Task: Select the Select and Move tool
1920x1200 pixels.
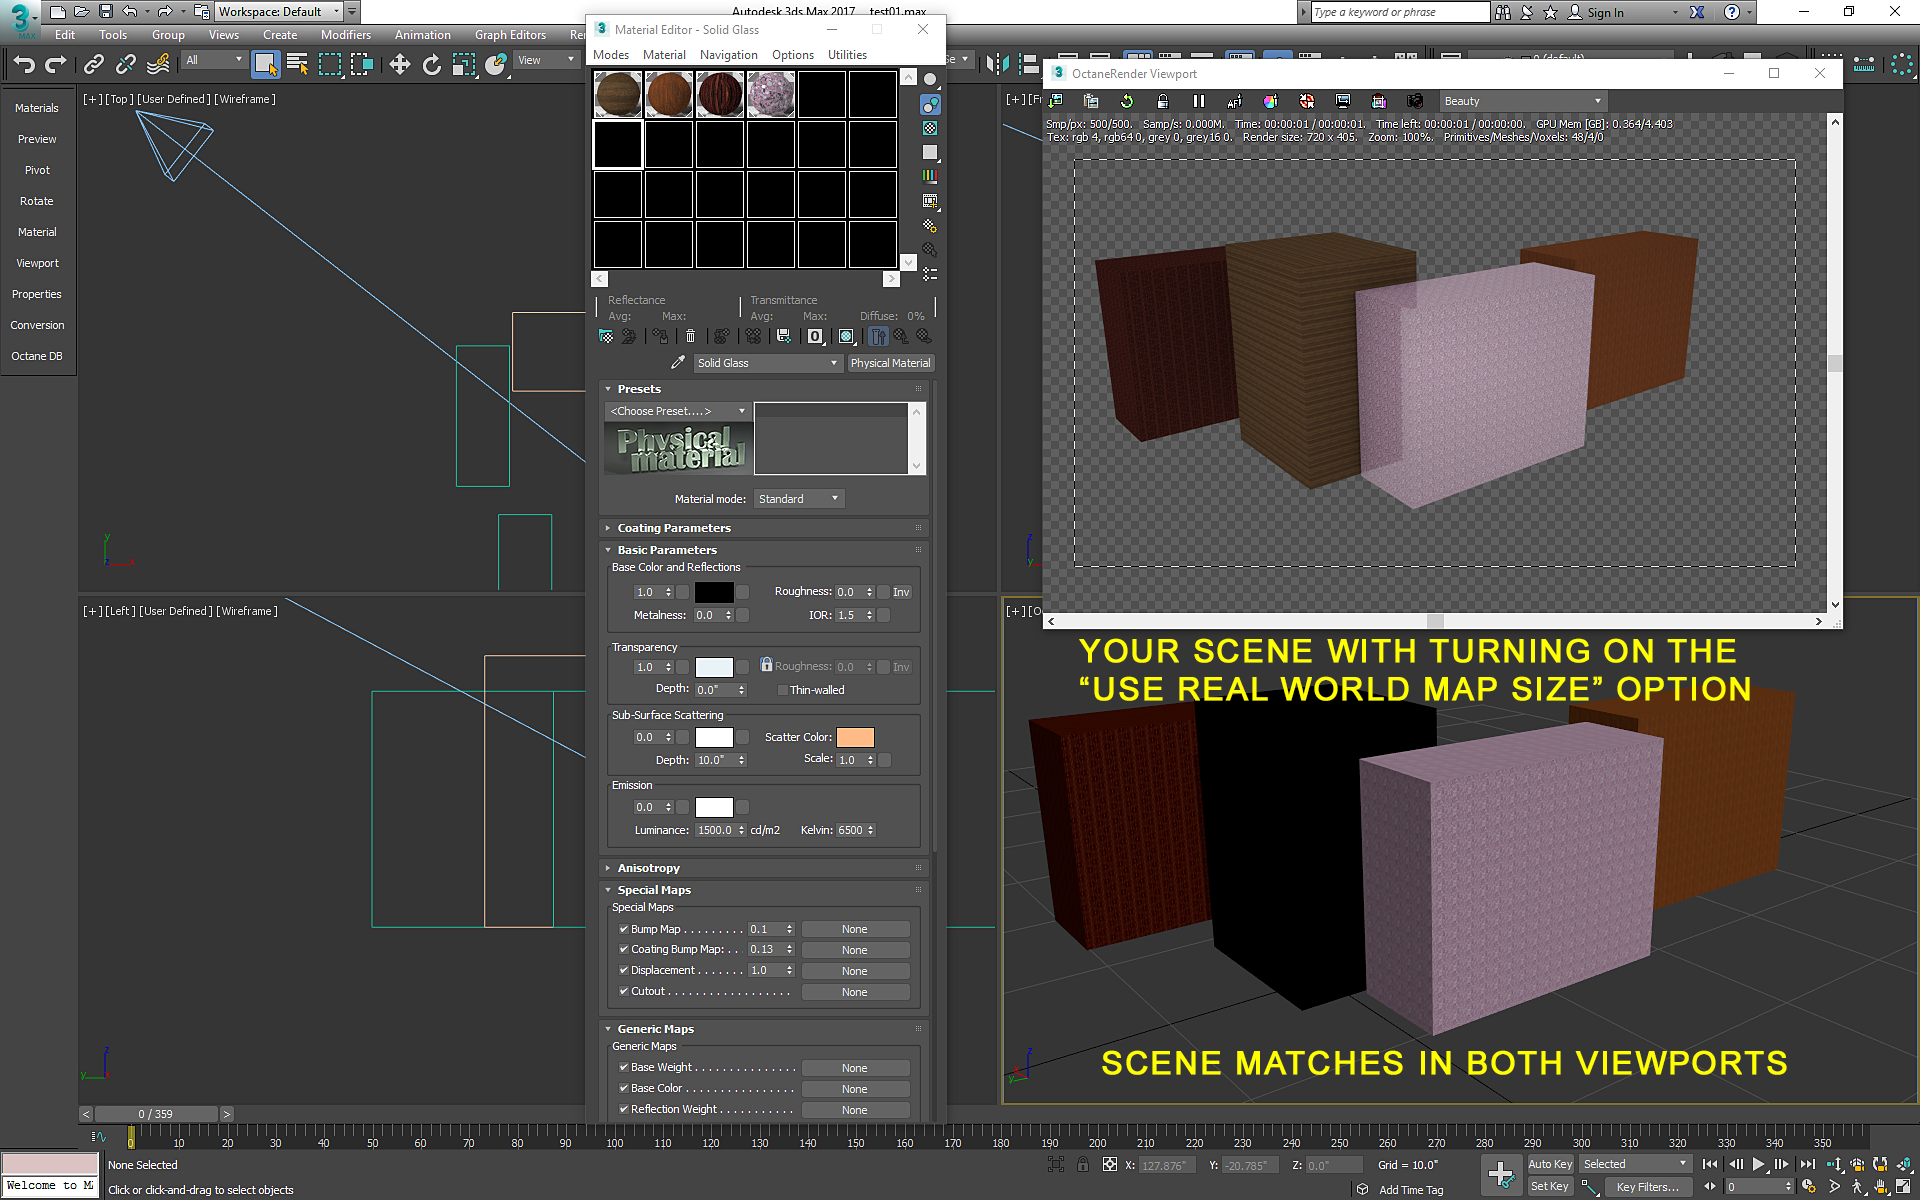Action: pyautogui.click(x=399, y=64)
